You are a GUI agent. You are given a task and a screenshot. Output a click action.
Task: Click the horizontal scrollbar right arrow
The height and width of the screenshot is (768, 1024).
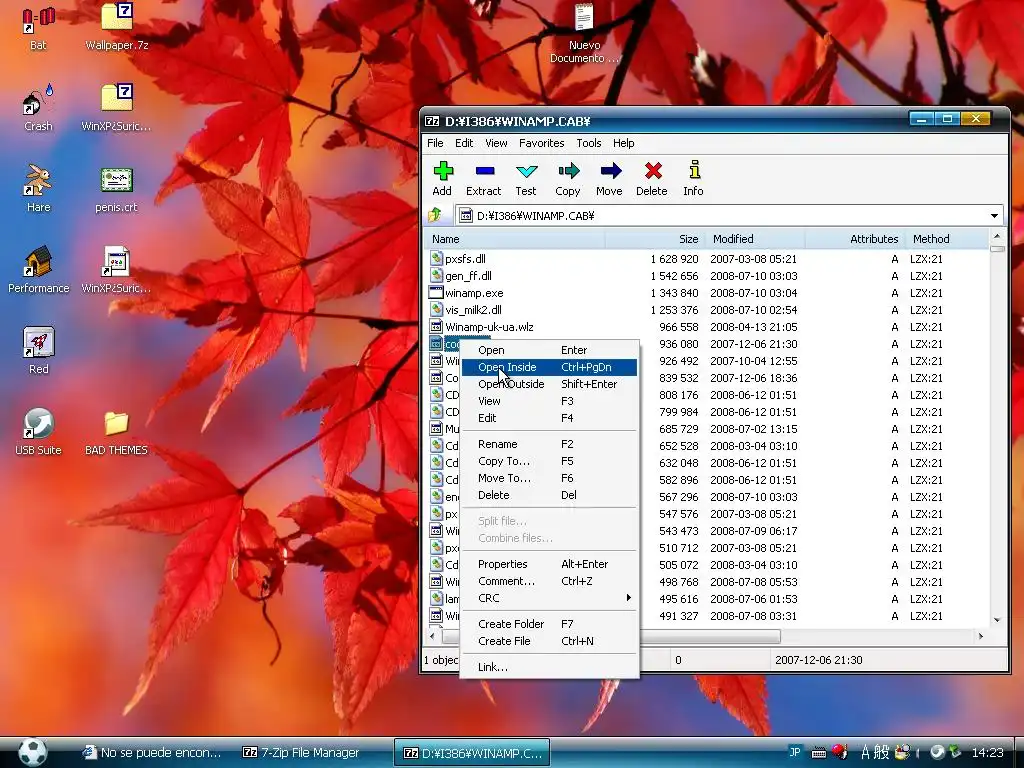[980, 636]
